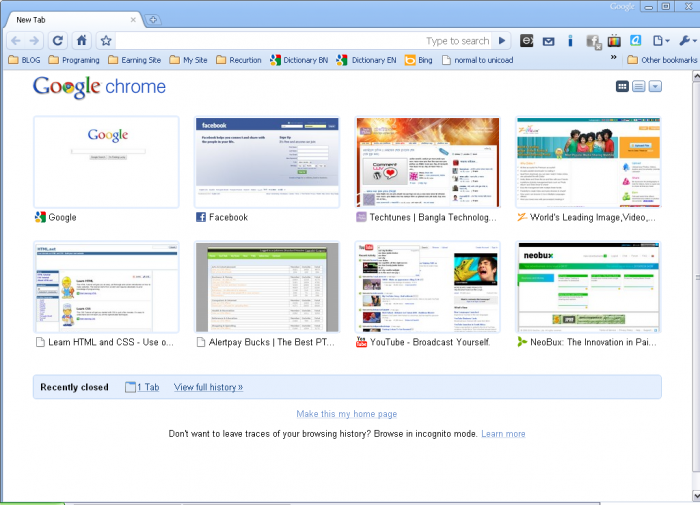Open the mail envelope extension
Image resolution: width=700 pixels, height=505 pixels.
click(549, 42)
